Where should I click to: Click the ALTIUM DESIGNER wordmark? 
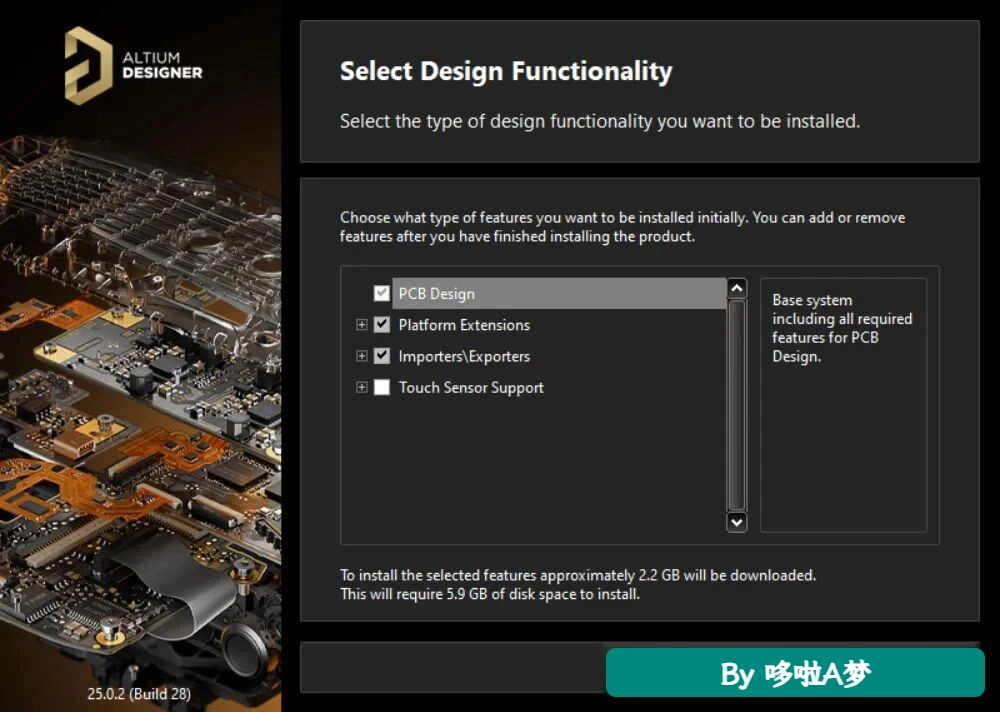point(162,66)
